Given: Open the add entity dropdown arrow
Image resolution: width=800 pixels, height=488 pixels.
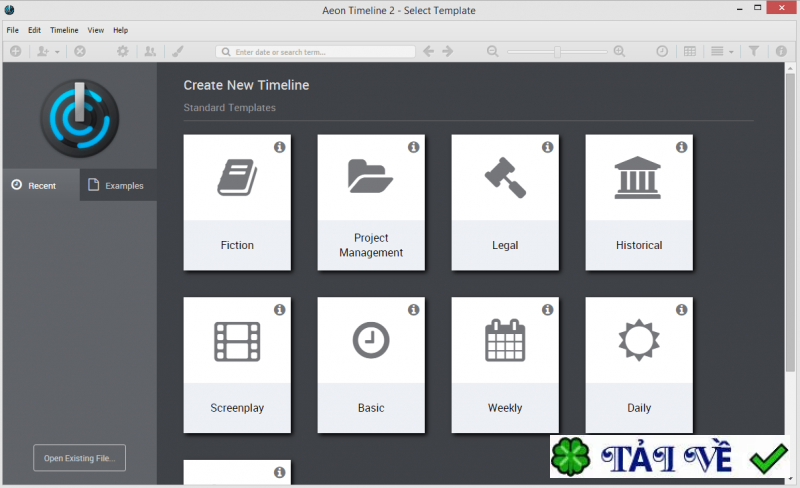Looking at the screenshot, I should tap(57, 52).
